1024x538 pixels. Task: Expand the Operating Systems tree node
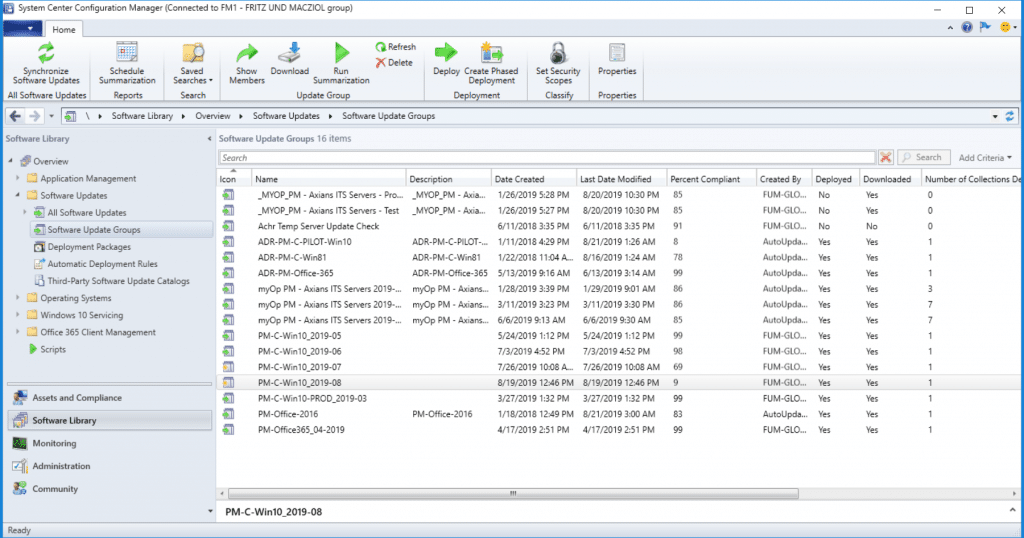pyautogui.click(x=18, y=298)
